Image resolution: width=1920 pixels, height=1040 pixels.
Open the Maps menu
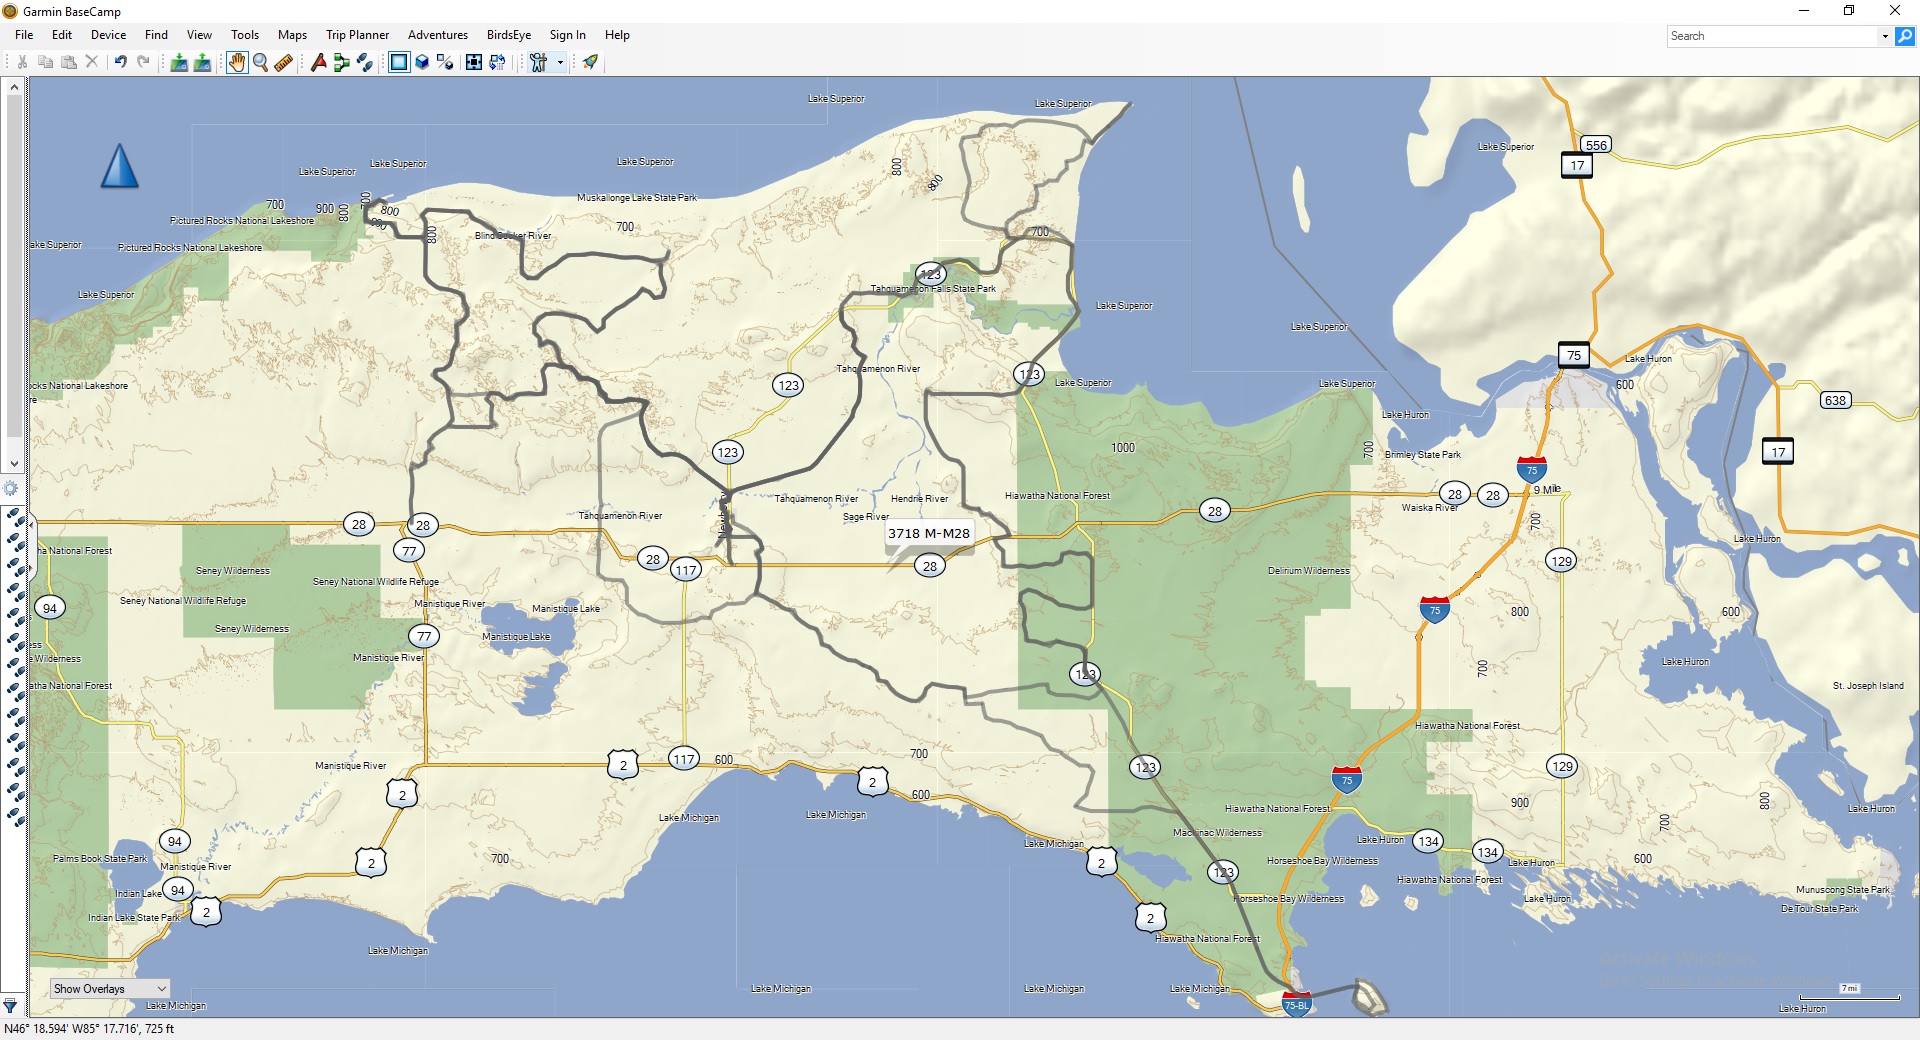[292, 35]
